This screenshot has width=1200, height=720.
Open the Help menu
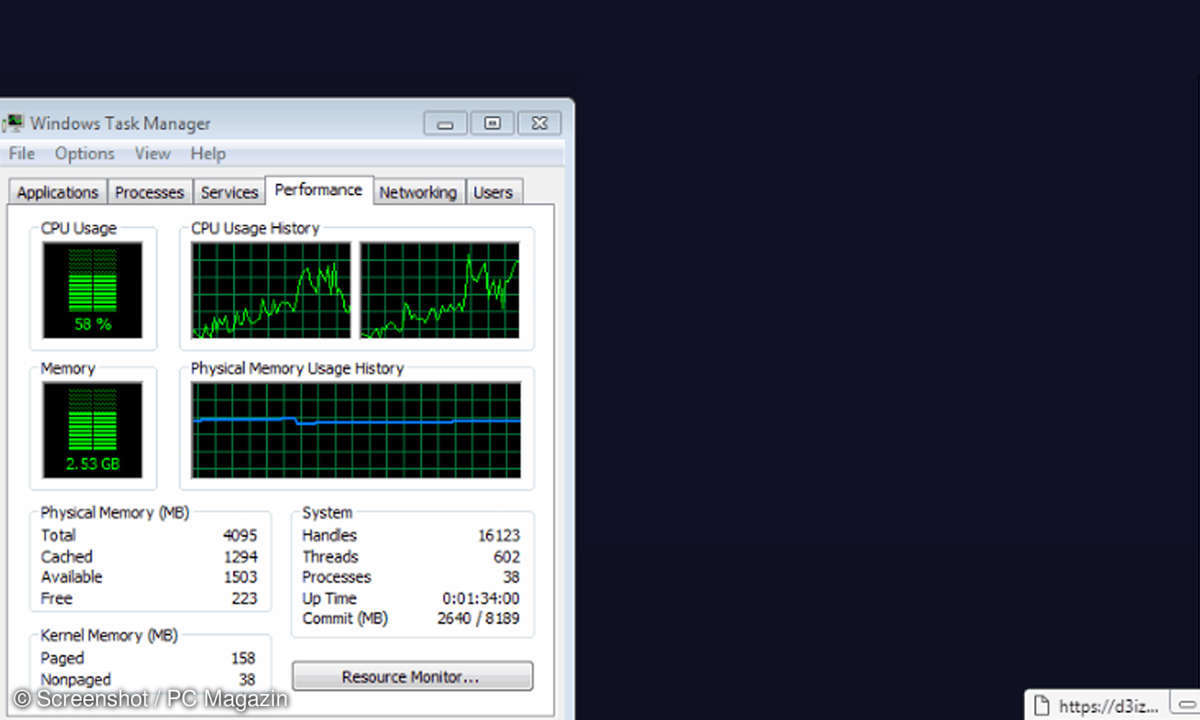click(x=208, y=153)
